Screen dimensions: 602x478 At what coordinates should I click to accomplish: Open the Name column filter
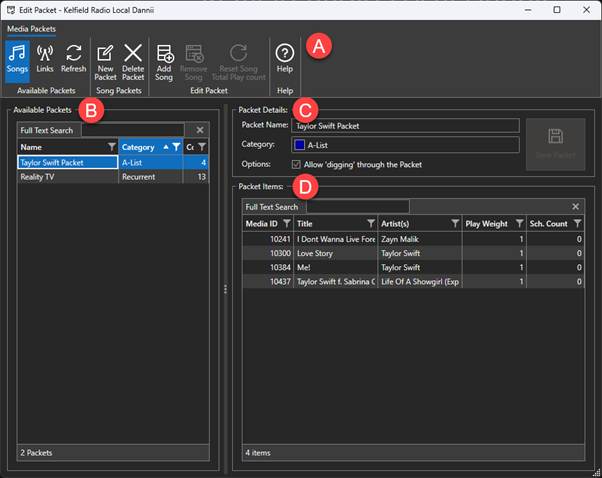pos(110,147)
